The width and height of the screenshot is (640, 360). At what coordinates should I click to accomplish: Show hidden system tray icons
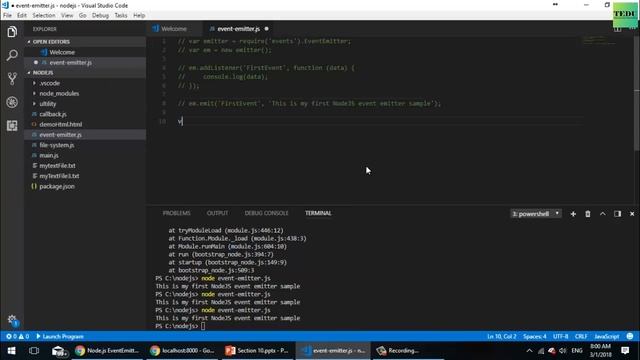[x=529, y=351]
